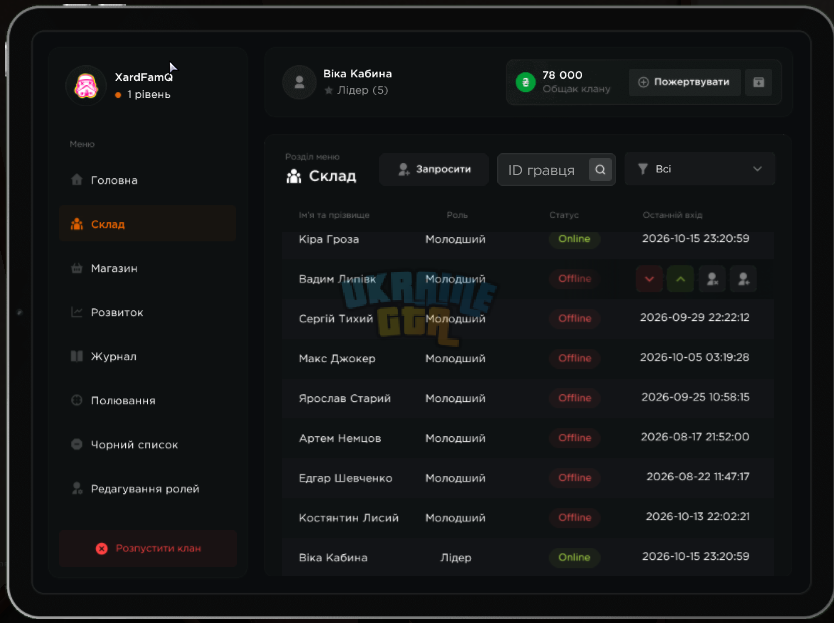Screen dimensions: 834x623
Task: Click the green currency coin icon
Action: (x=526, y=82)
